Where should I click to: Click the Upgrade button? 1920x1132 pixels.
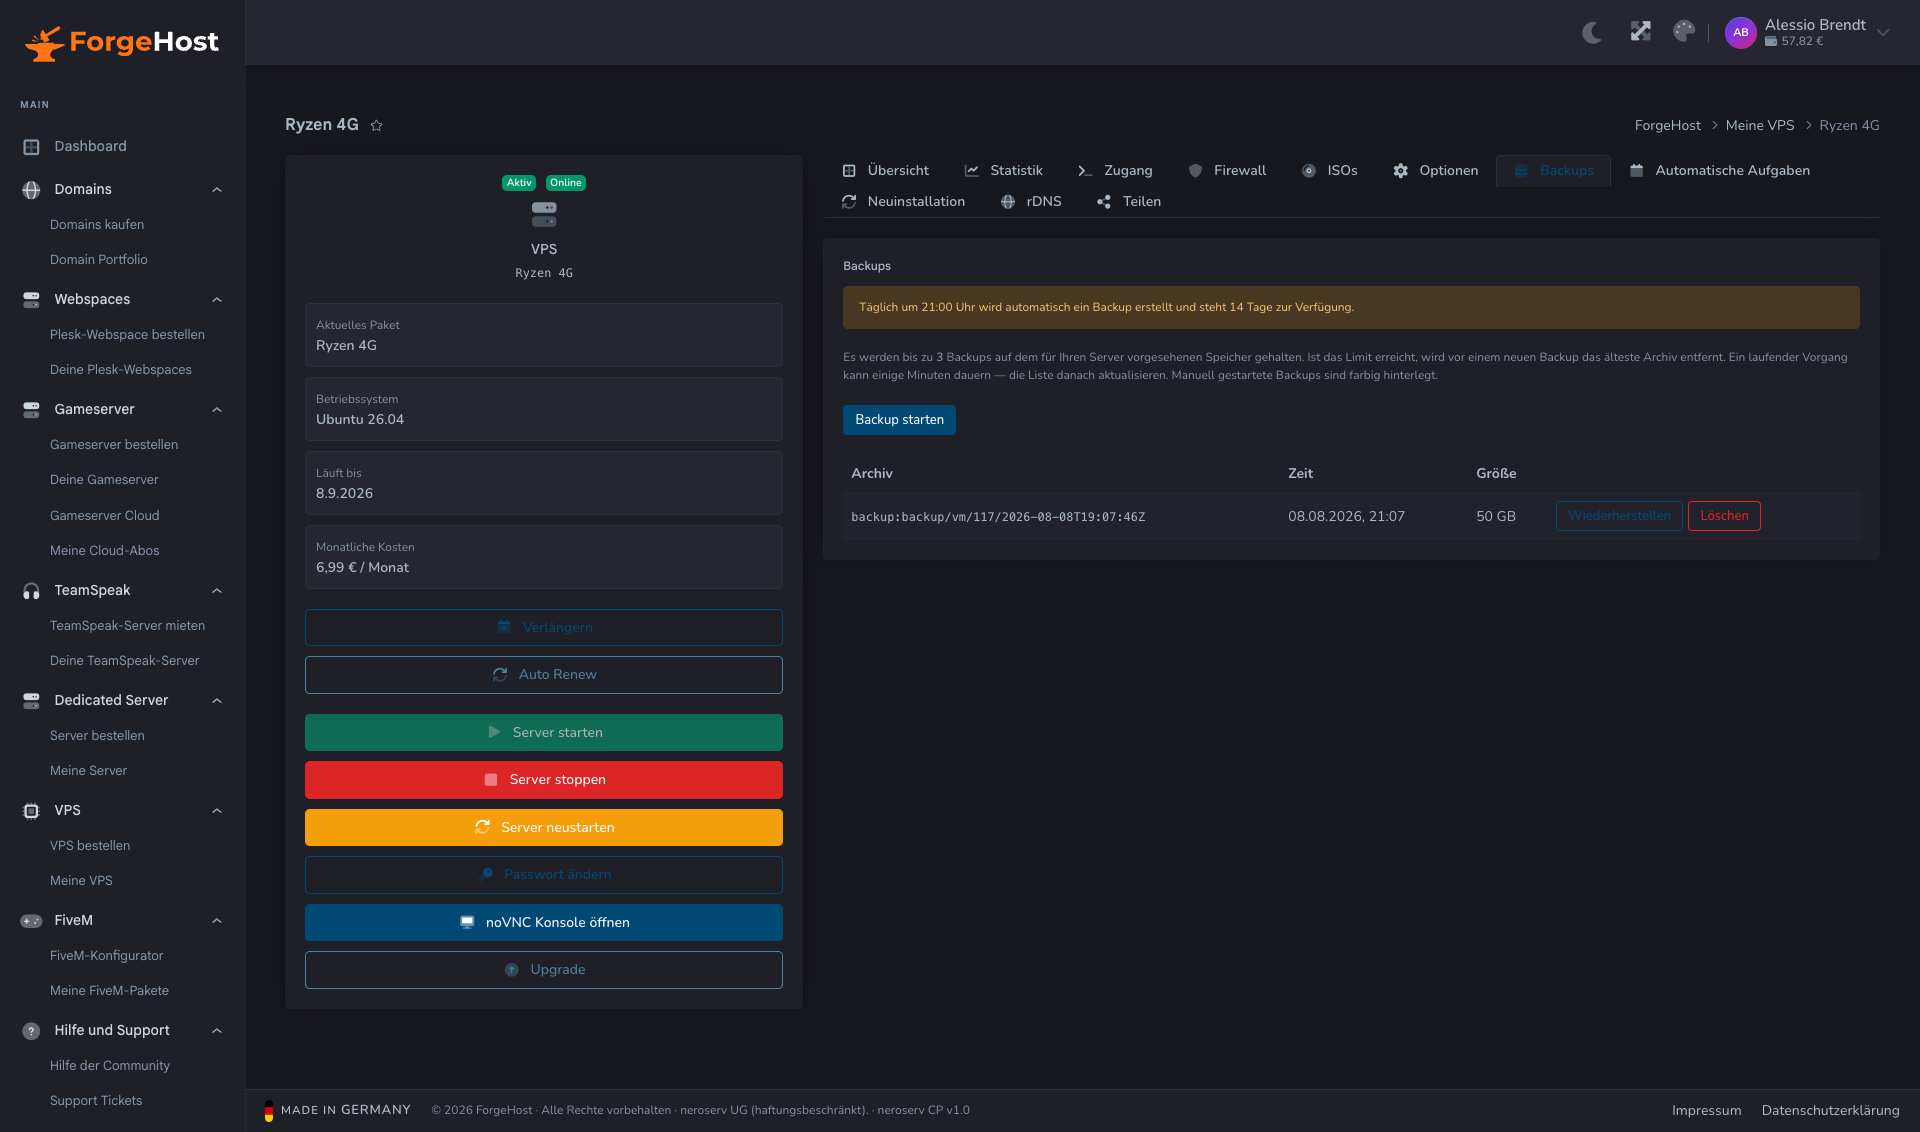544,970
